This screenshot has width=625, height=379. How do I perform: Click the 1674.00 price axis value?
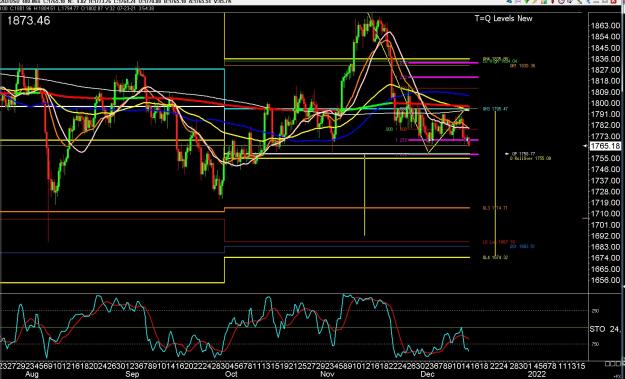click(605, 258)
